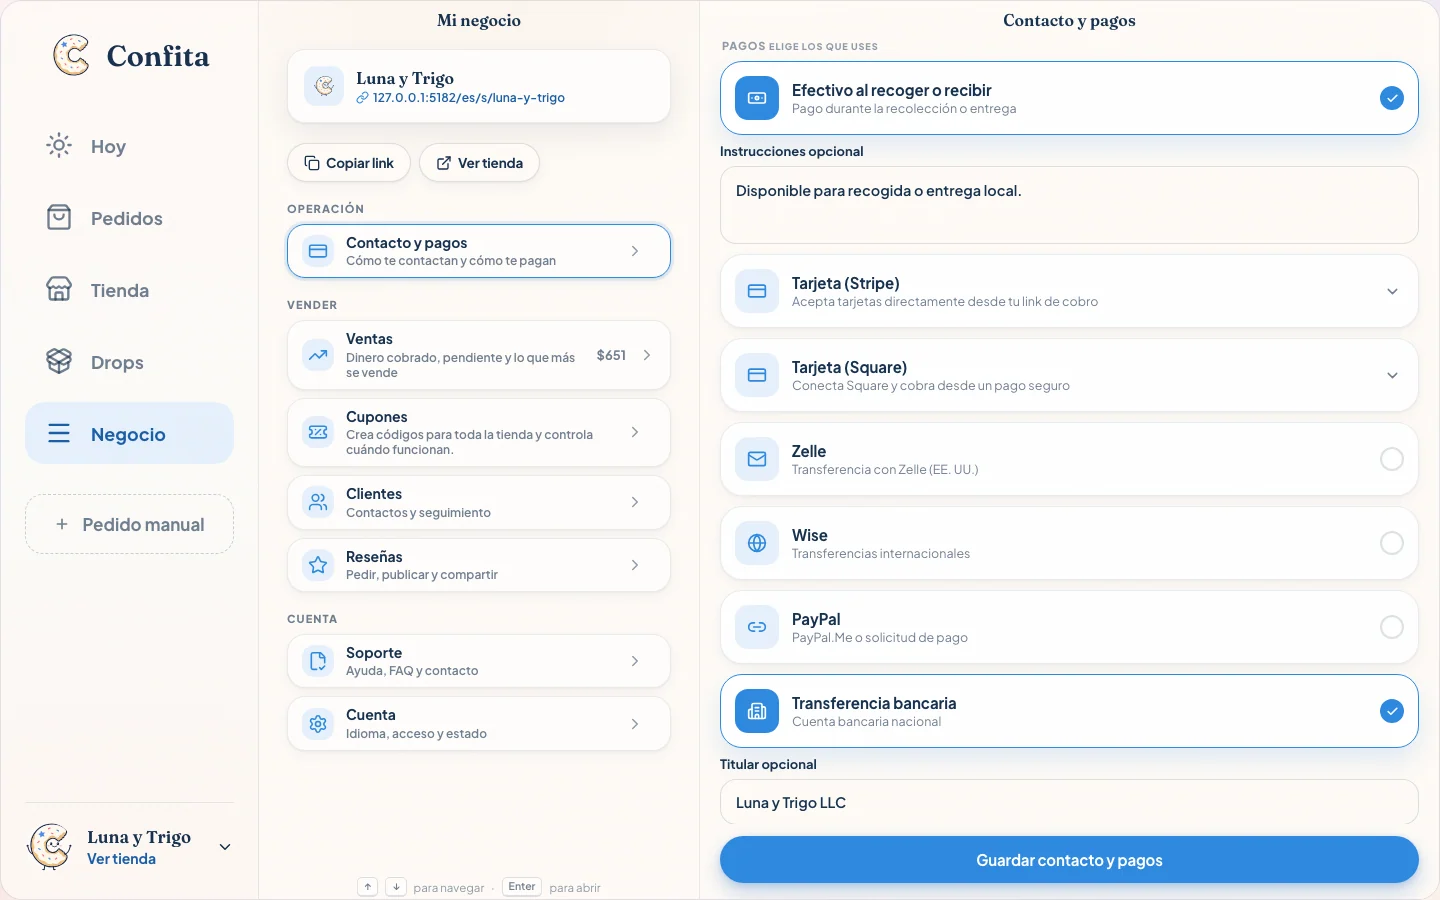
Task: Click the Enter key hint
Action: click(522, 887)
